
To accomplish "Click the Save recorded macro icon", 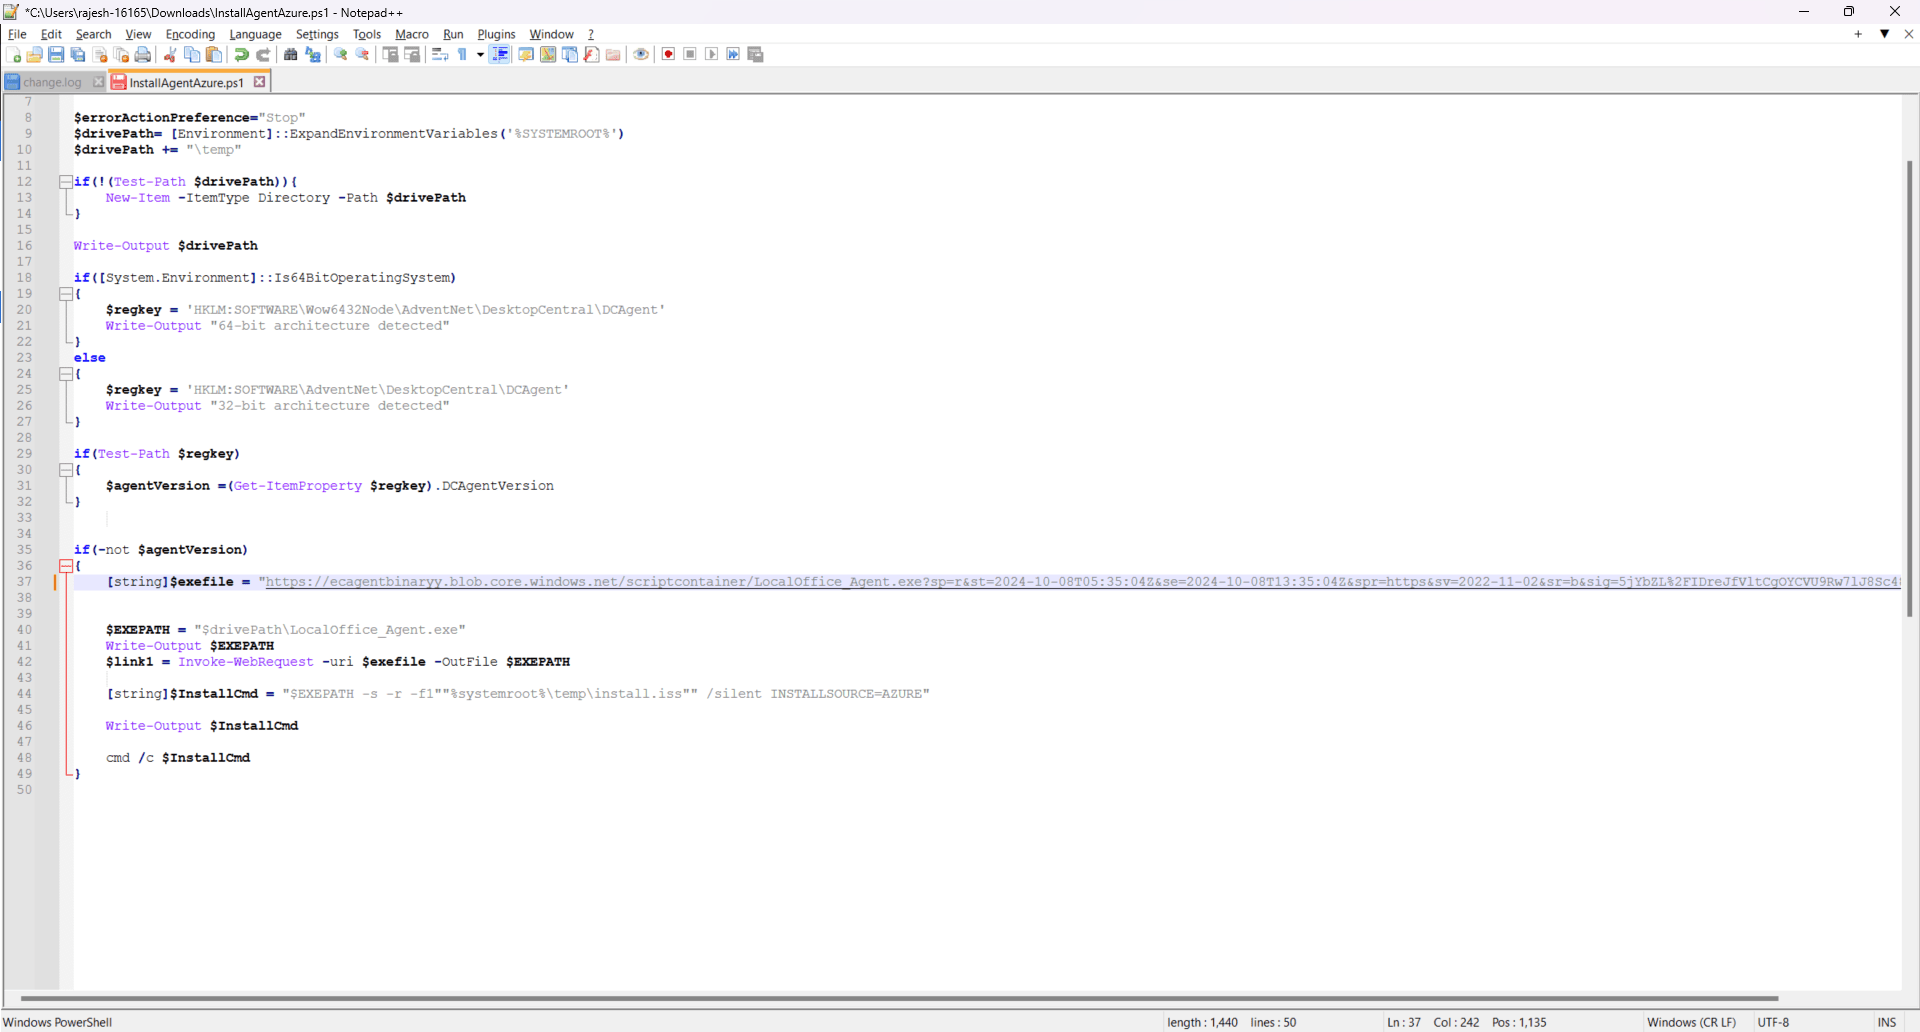I will click(x=756, y=55).
